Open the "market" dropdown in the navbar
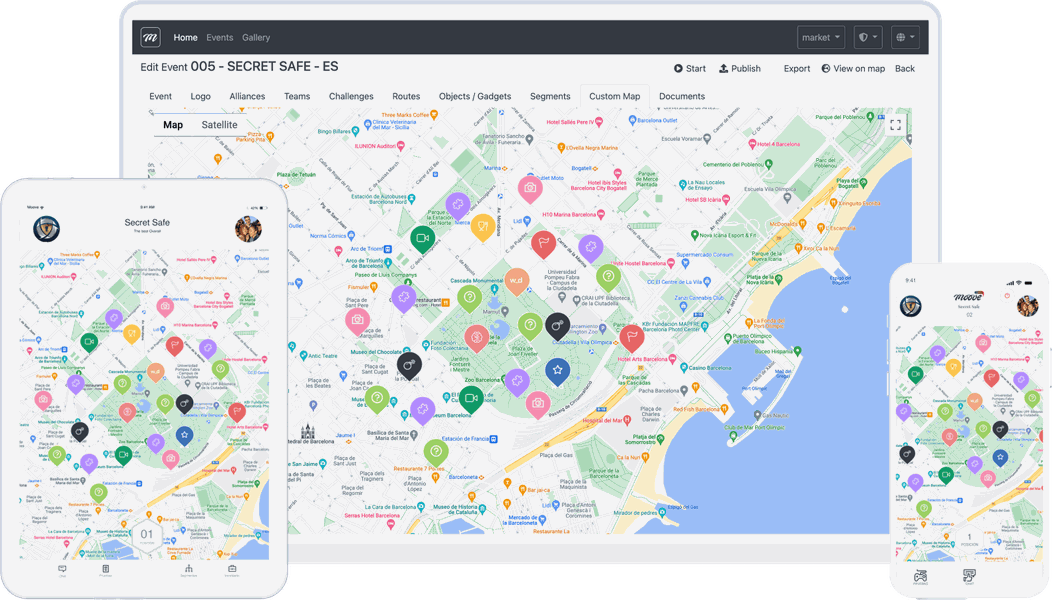The width and height of the screenshot is (1052, 600). 821,38
